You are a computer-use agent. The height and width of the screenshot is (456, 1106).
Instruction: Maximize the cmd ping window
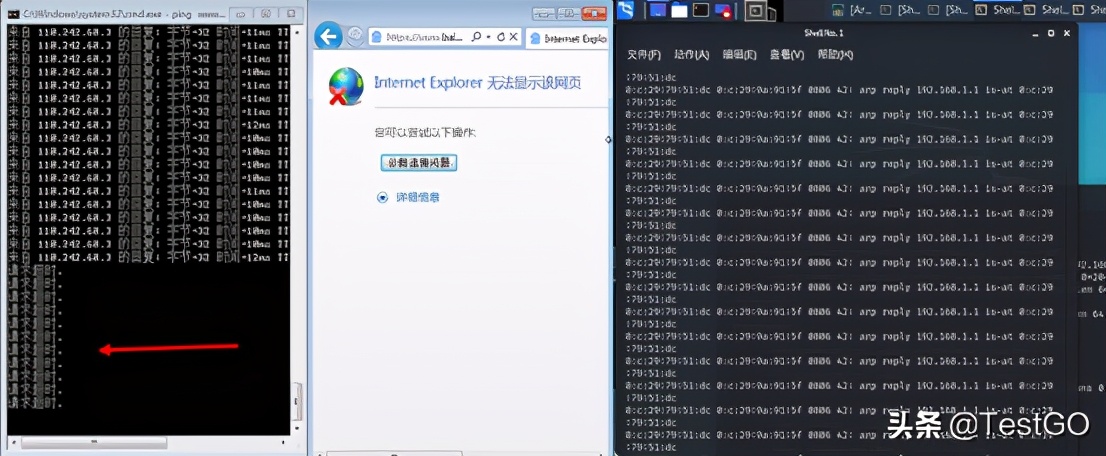[x=265, y=13]
